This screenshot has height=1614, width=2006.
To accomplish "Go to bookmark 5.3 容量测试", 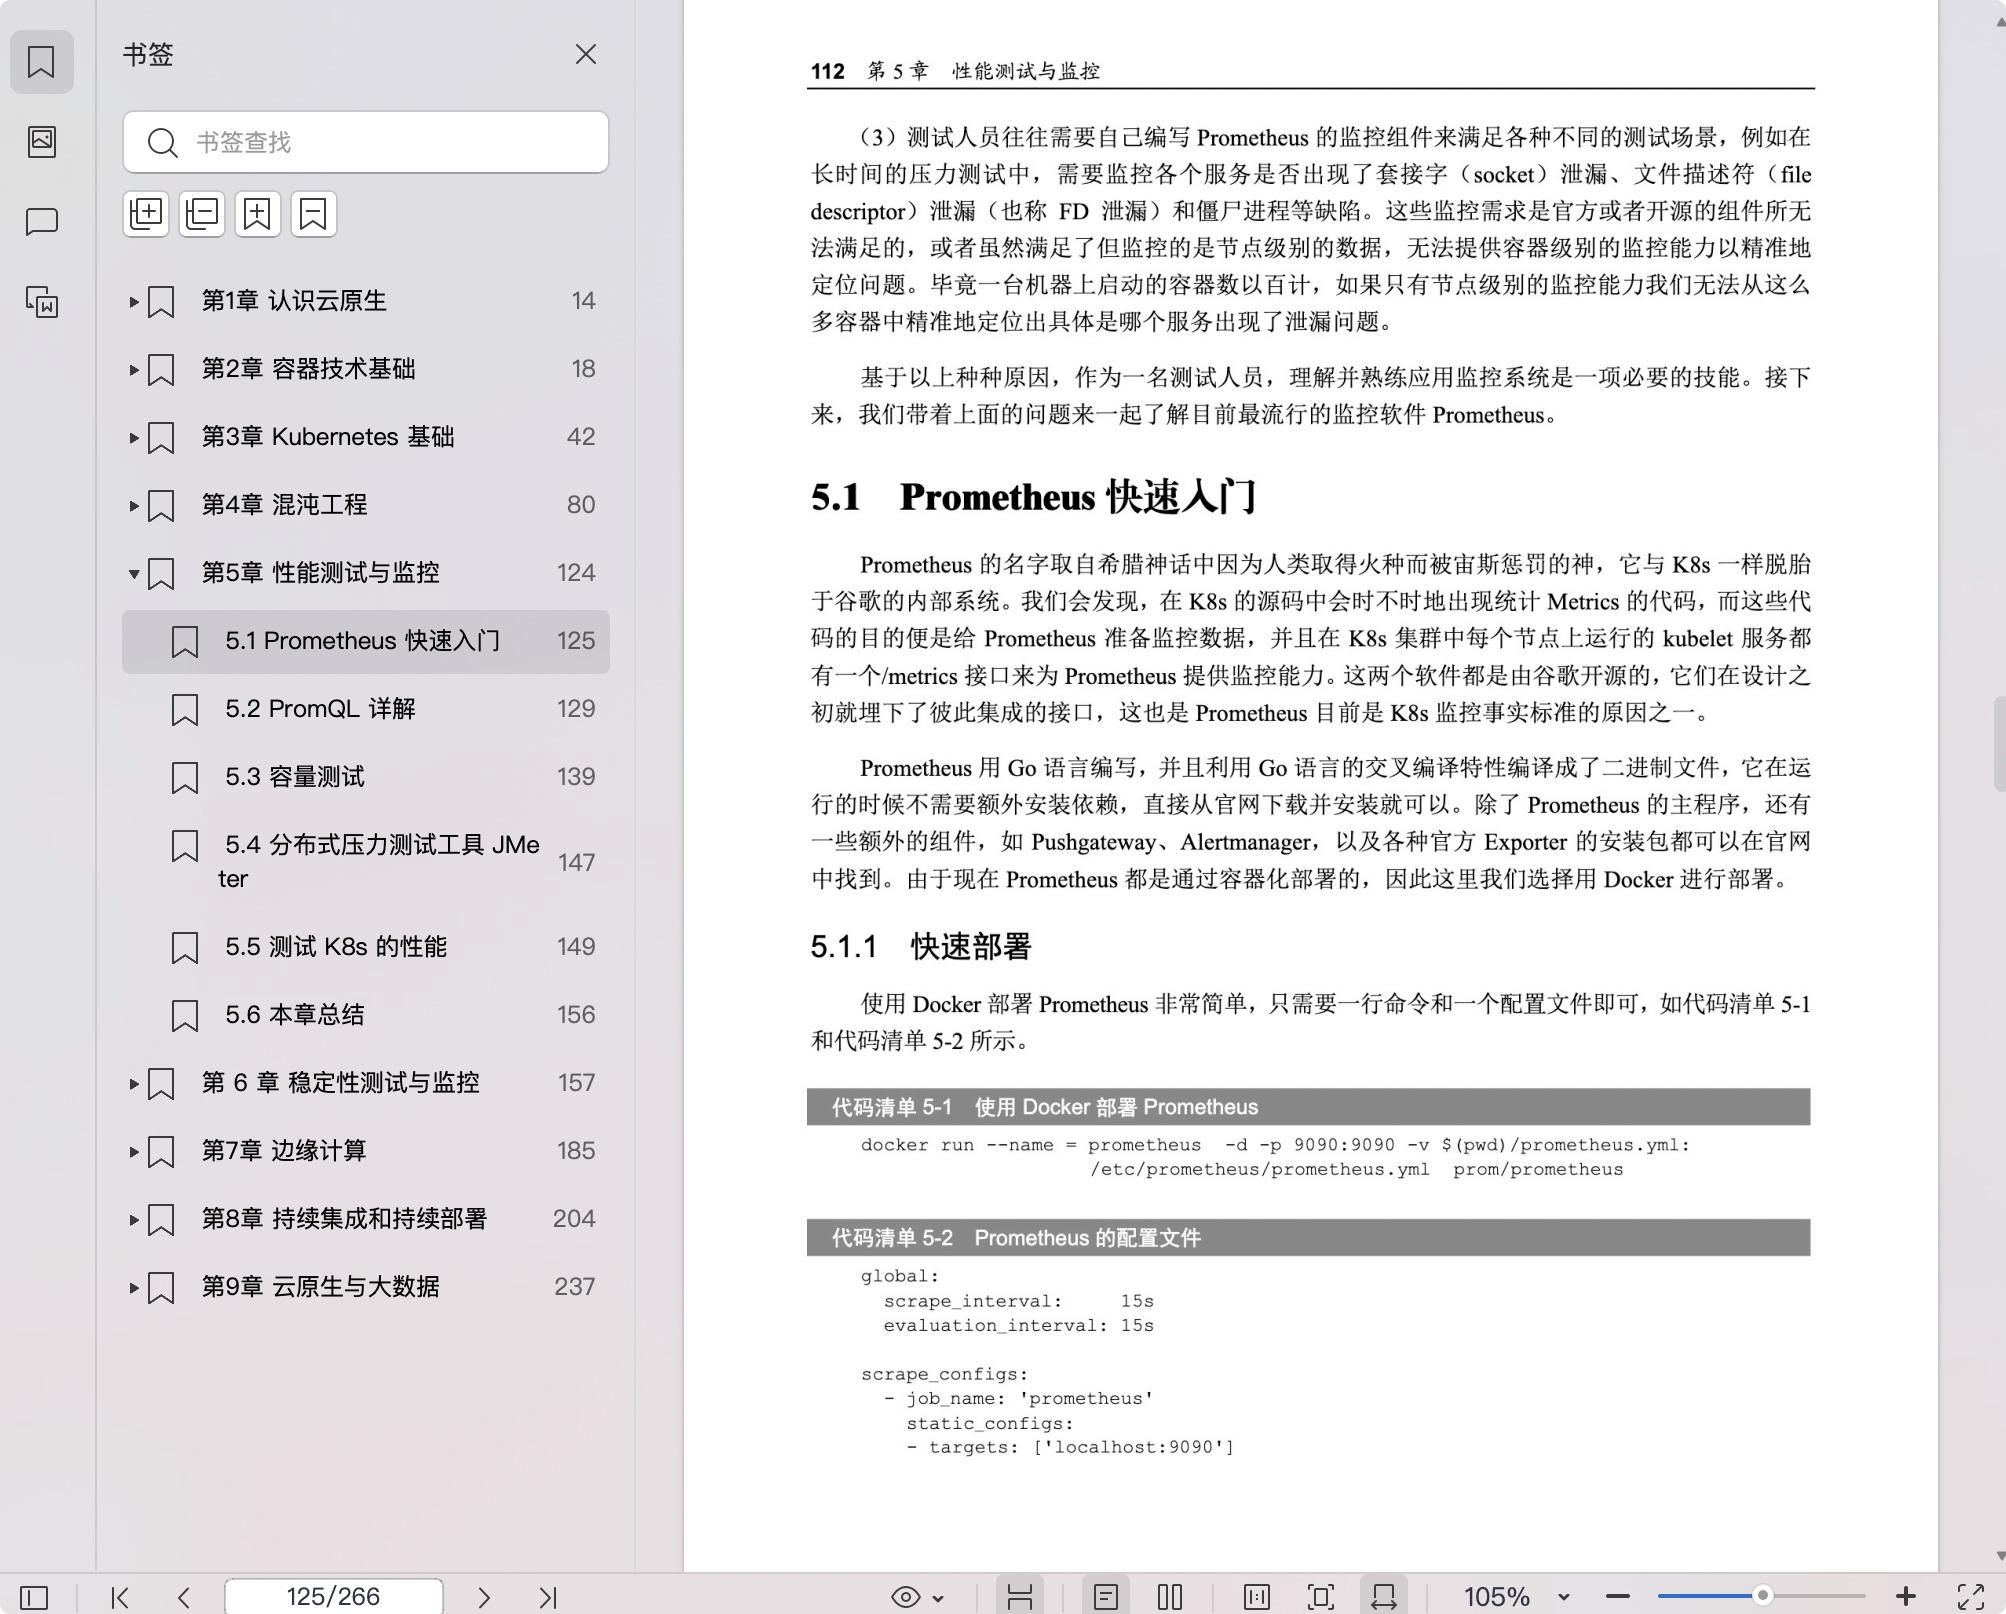I will [x=366, y=777].
